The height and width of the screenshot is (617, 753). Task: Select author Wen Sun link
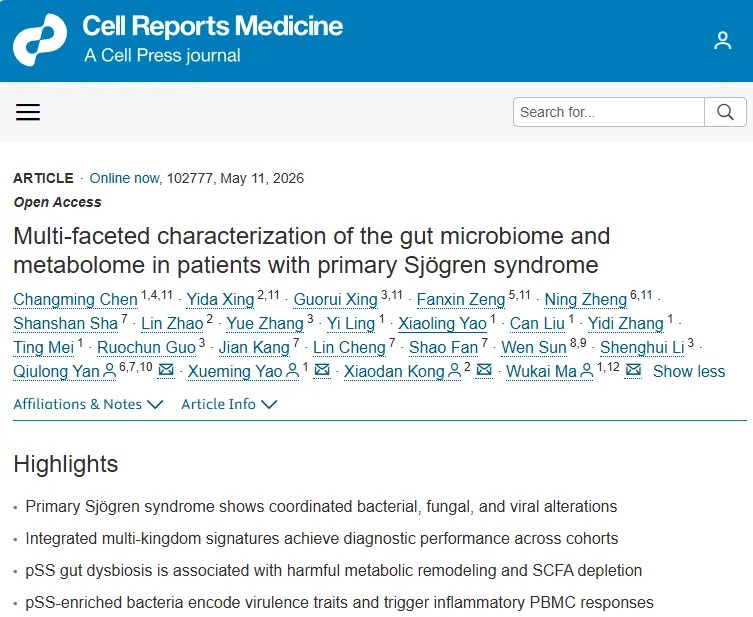[534, 347]
